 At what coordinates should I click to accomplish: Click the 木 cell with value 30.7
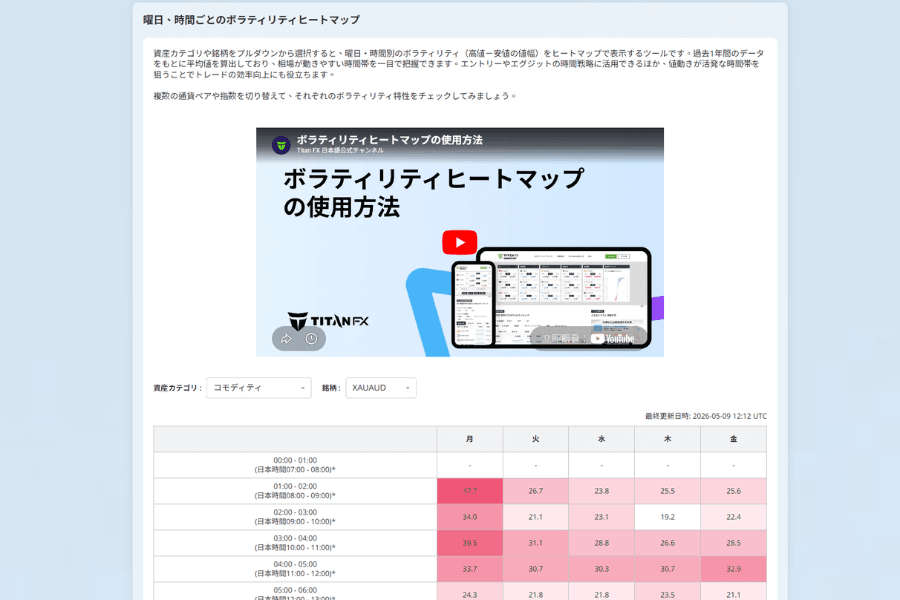[668, 569]
